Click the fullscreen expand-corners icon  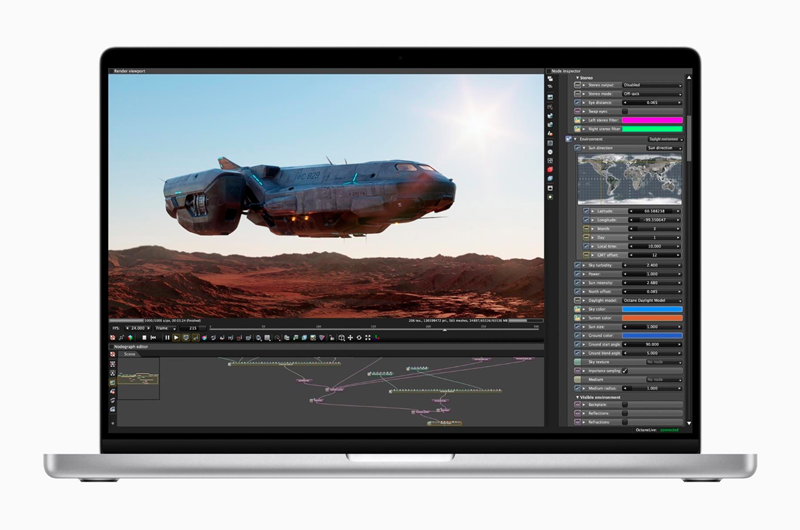[x=368, y=338]
